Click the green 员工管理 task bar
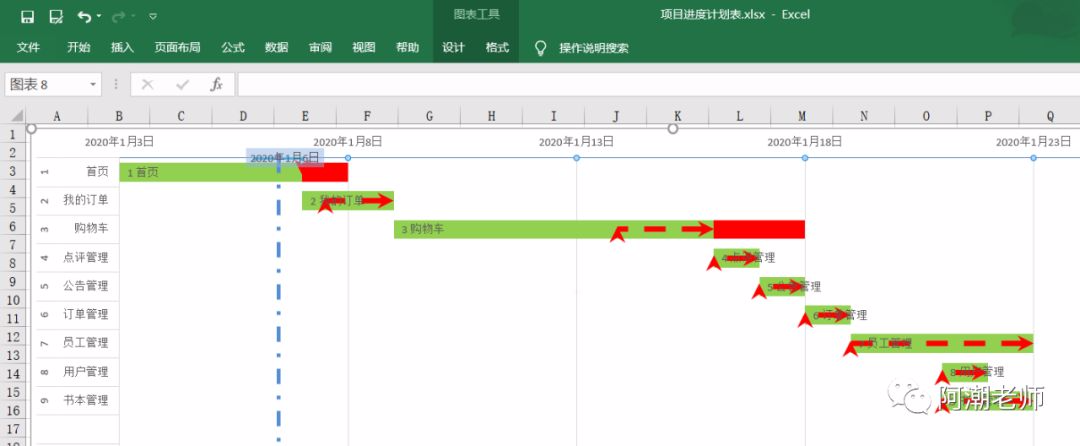 point(942,343)
